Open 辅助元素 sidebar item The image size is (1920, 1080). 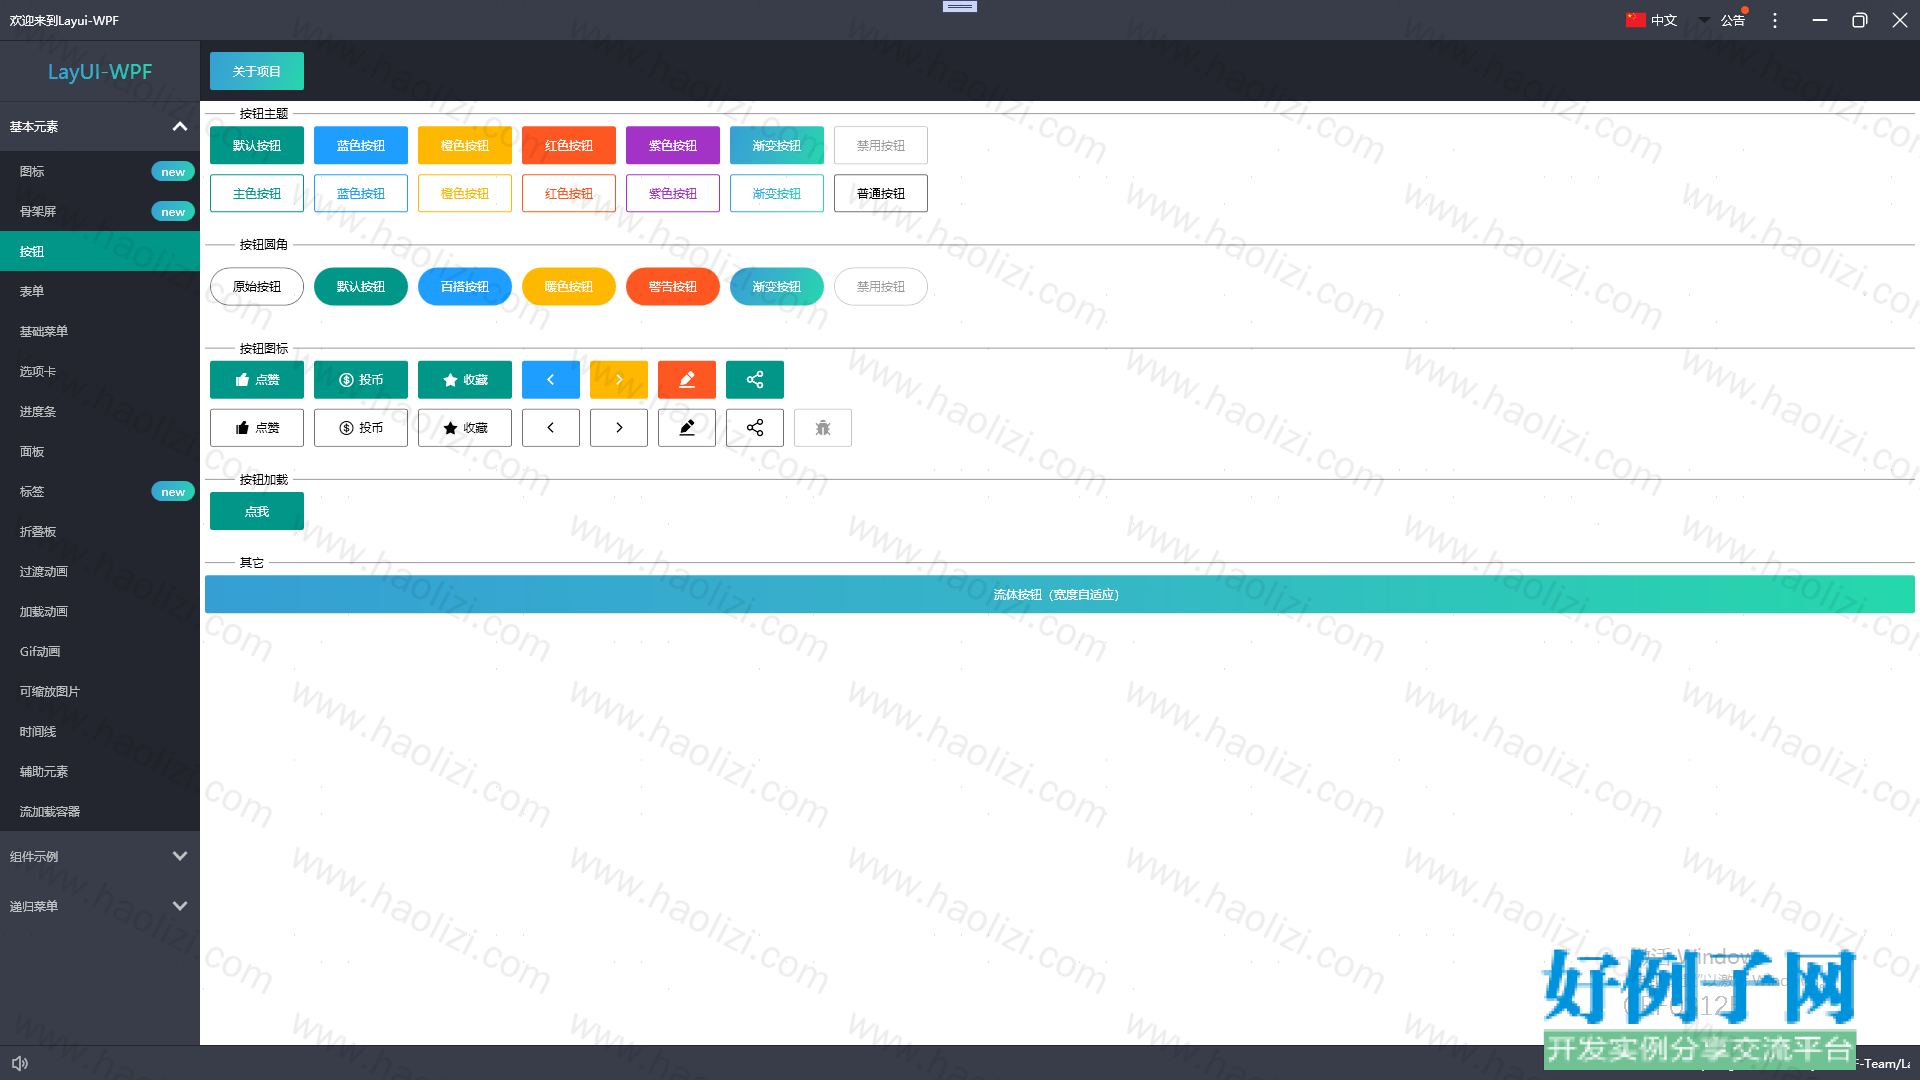coord(100,771)
